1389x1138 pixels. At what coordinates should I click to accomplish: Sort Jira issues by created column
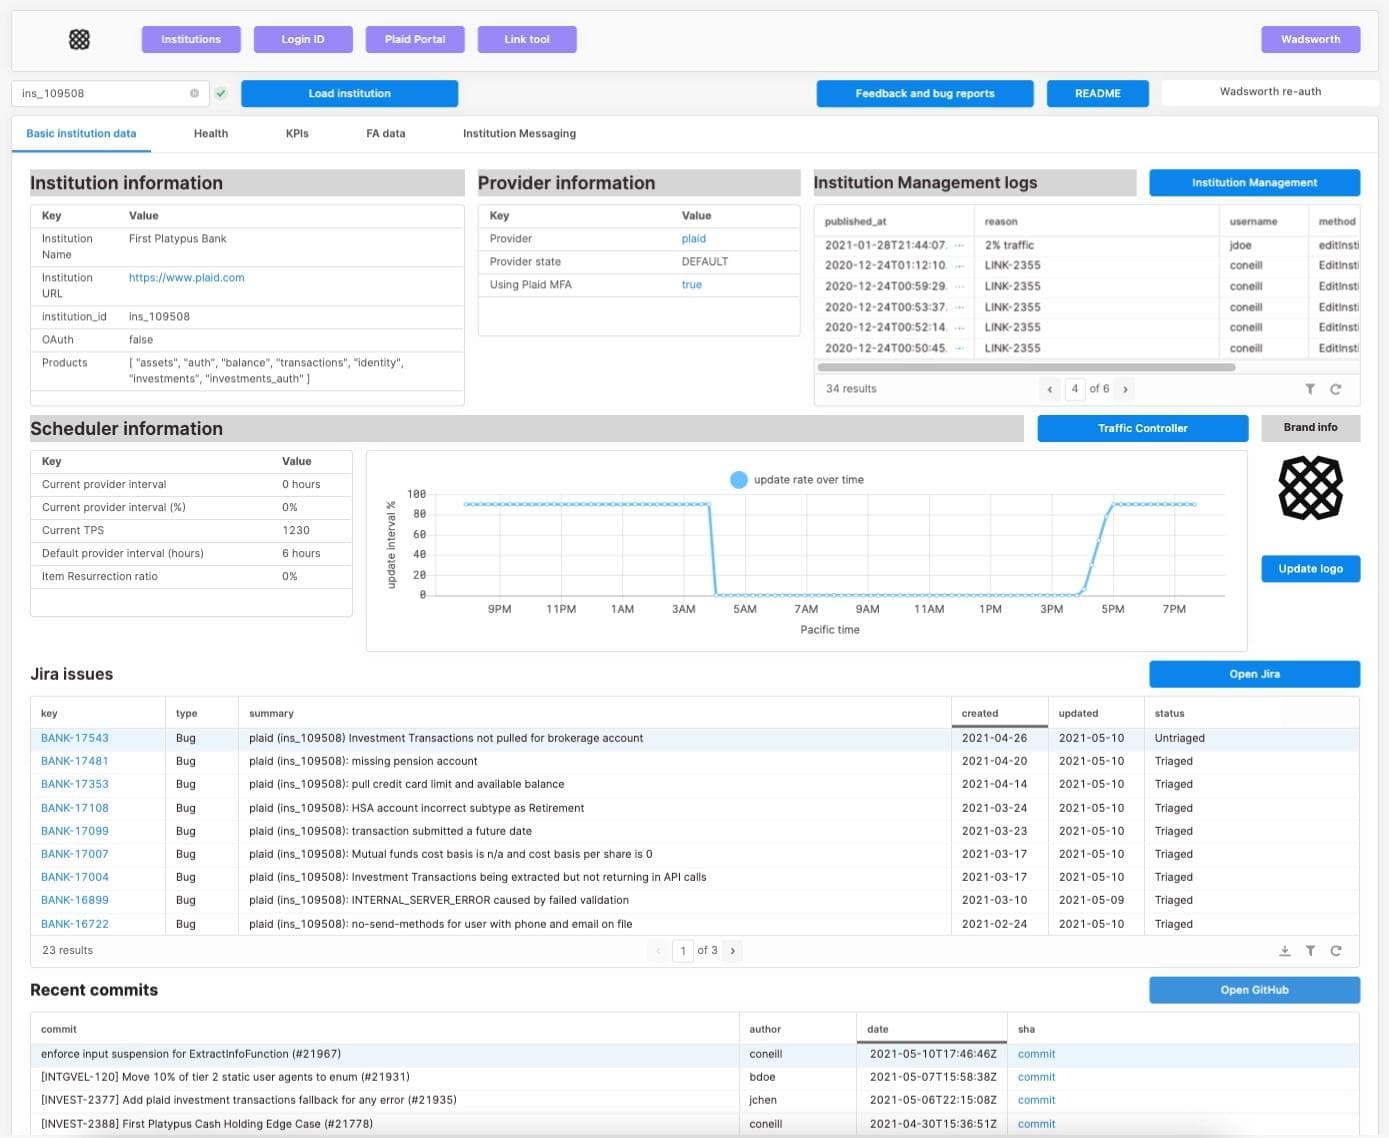(980, 713)
